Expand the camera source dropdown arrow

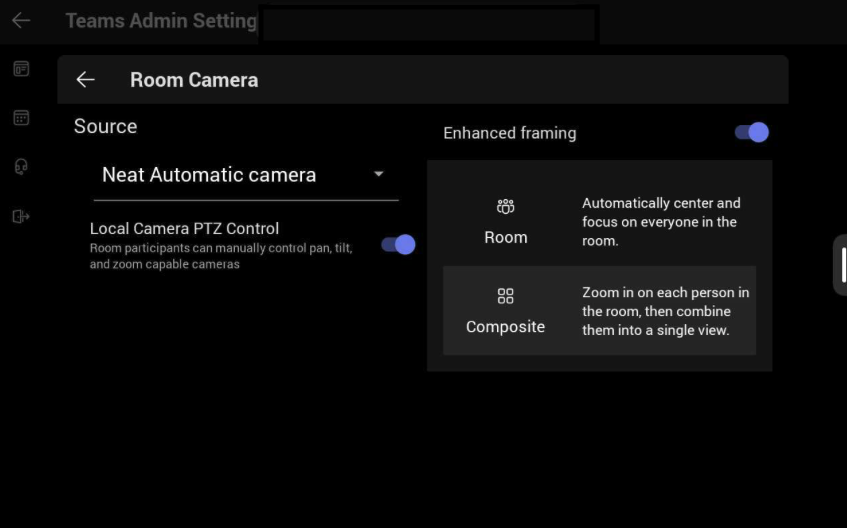pyautogui.click(x=379, y=174)
